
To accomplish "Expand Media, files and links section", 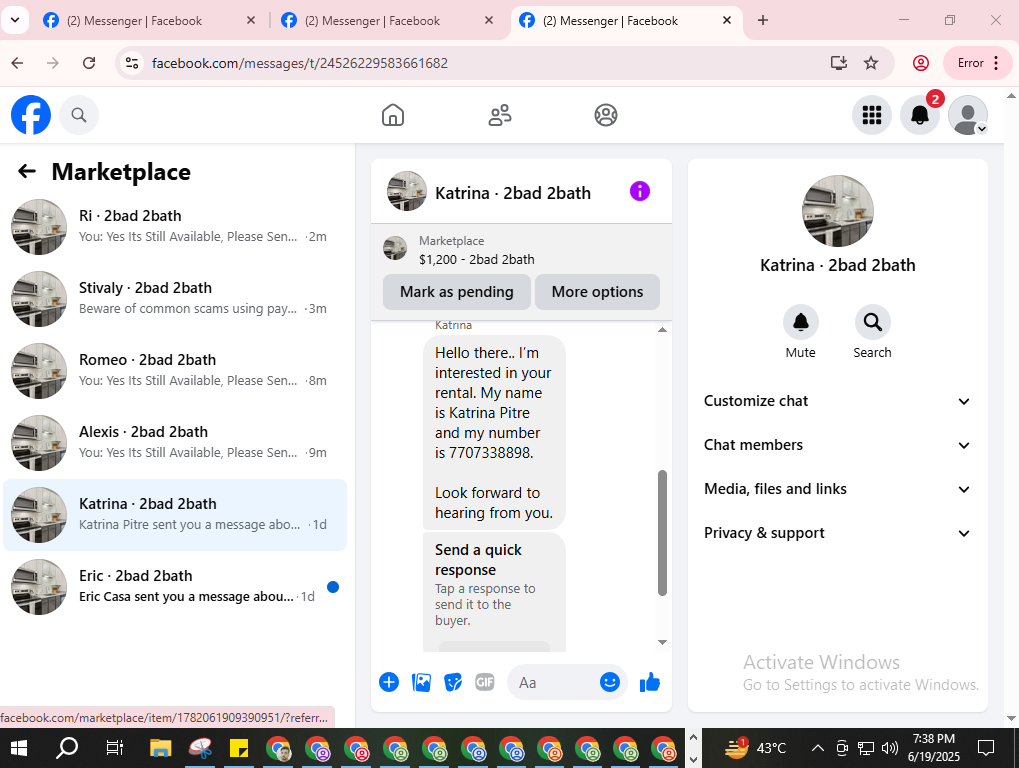I will pyautogui.click(x=837, y=489).
